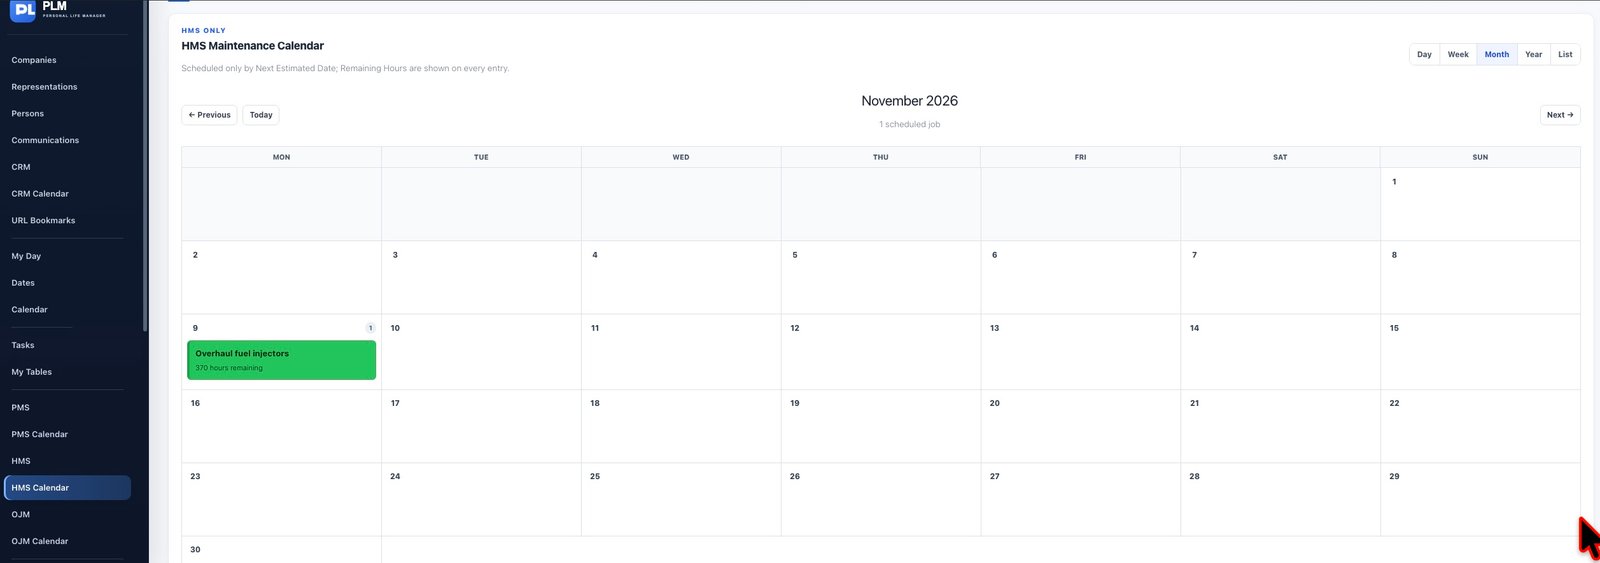Go to My Day

pyautogui.click(x=26, y=256)
